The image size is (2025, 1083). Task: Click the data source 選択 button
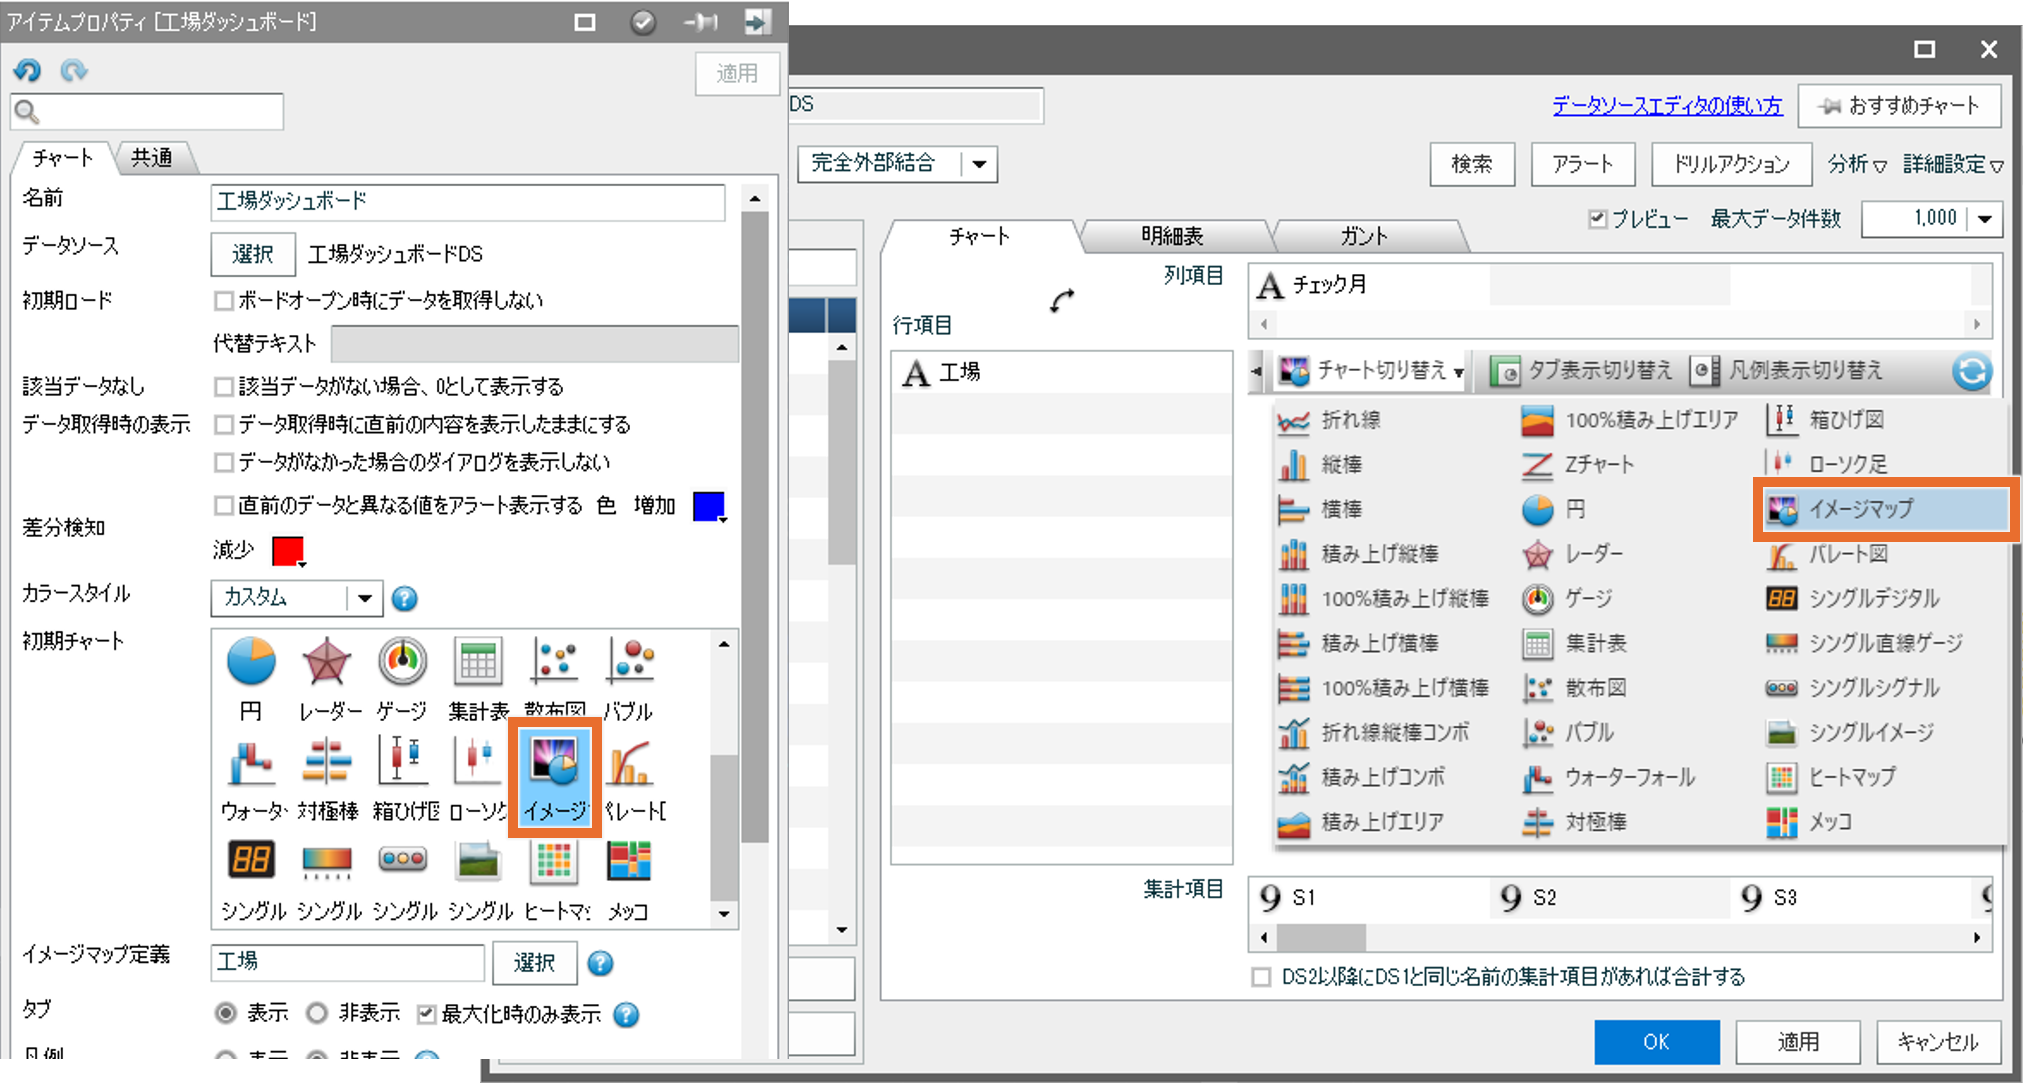253,254
